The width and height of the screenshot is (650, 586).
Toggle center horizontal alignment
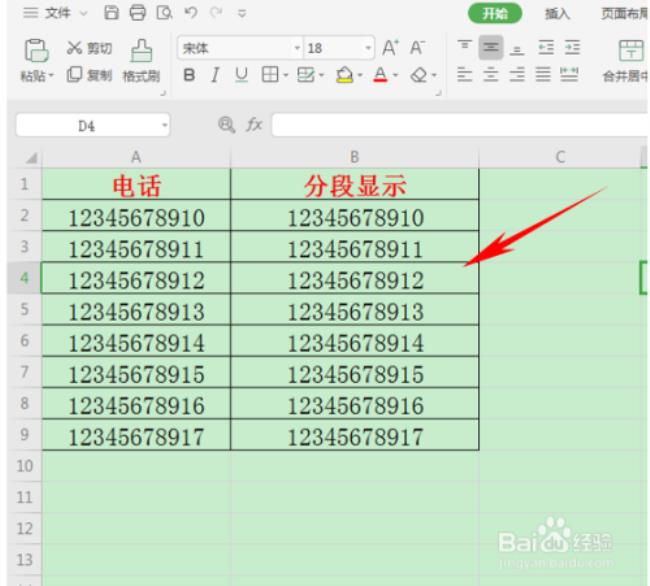[490, 75]
